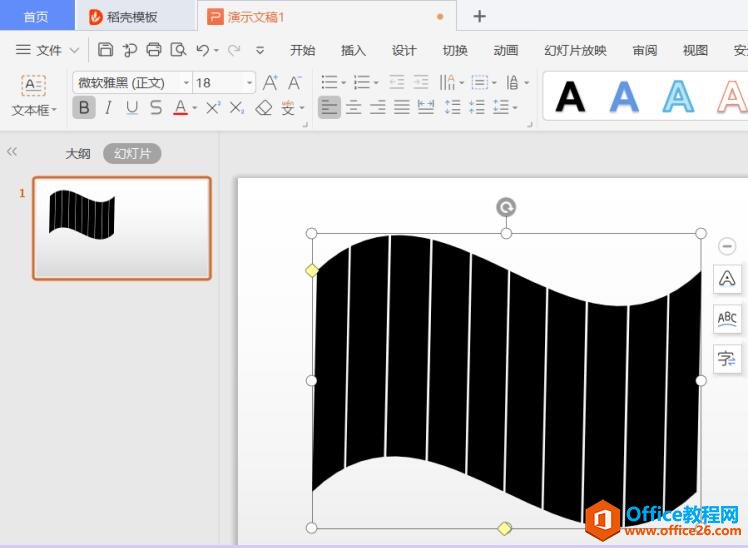Click the bulleted list icon
The width and height of the screenshot is (748, 548).
(x=329, y=83)
